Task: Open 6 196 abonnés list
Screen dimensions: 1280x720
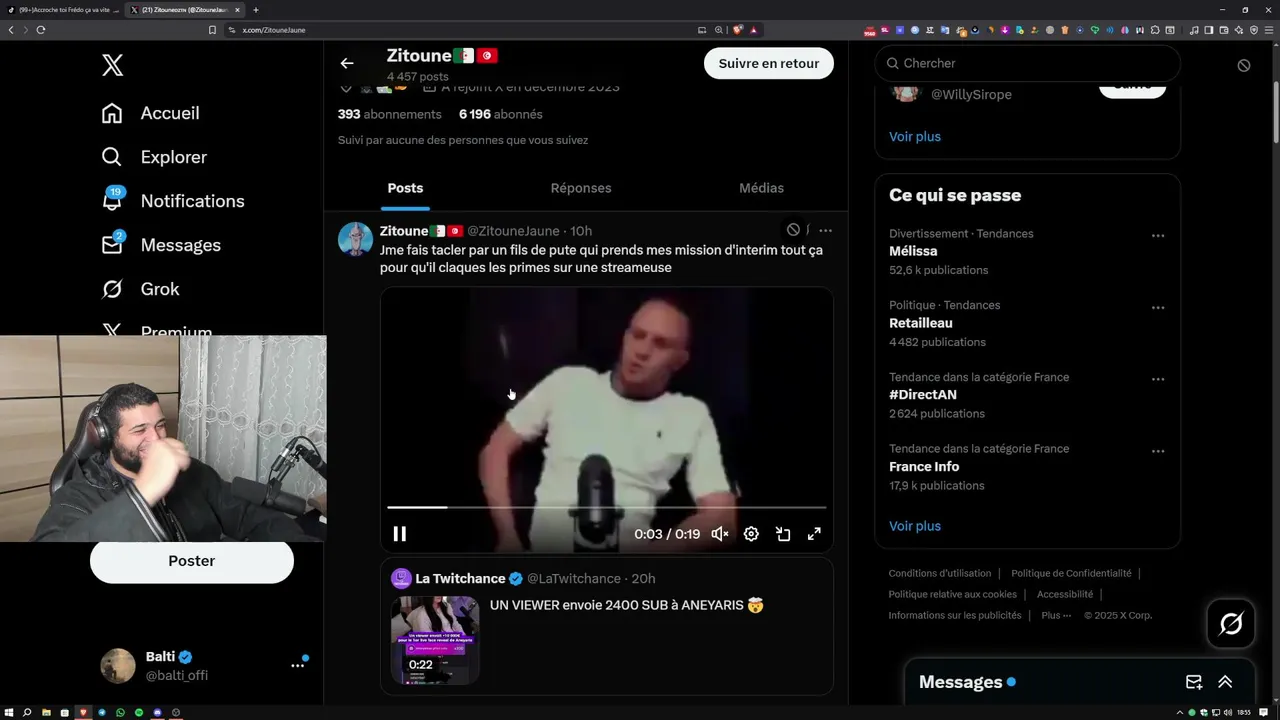Action: click(x=501, y=114)
